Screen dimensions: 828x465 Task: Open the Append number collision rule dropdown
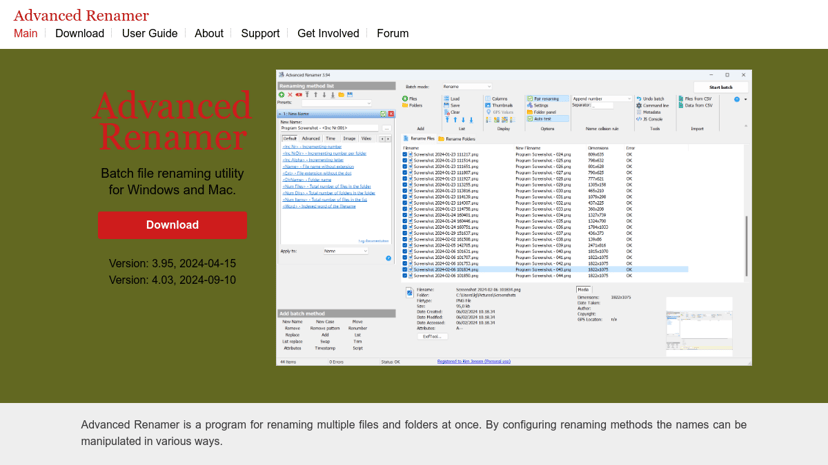[x=601, y=99]
